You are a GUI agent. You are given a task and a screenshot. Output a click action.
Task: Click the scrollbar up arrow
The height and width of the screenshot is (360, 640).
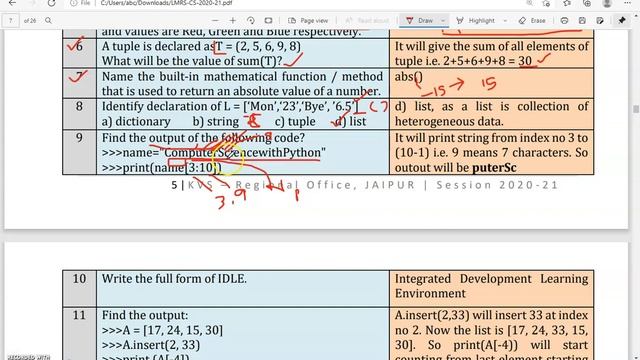click(x=636, y=15)
